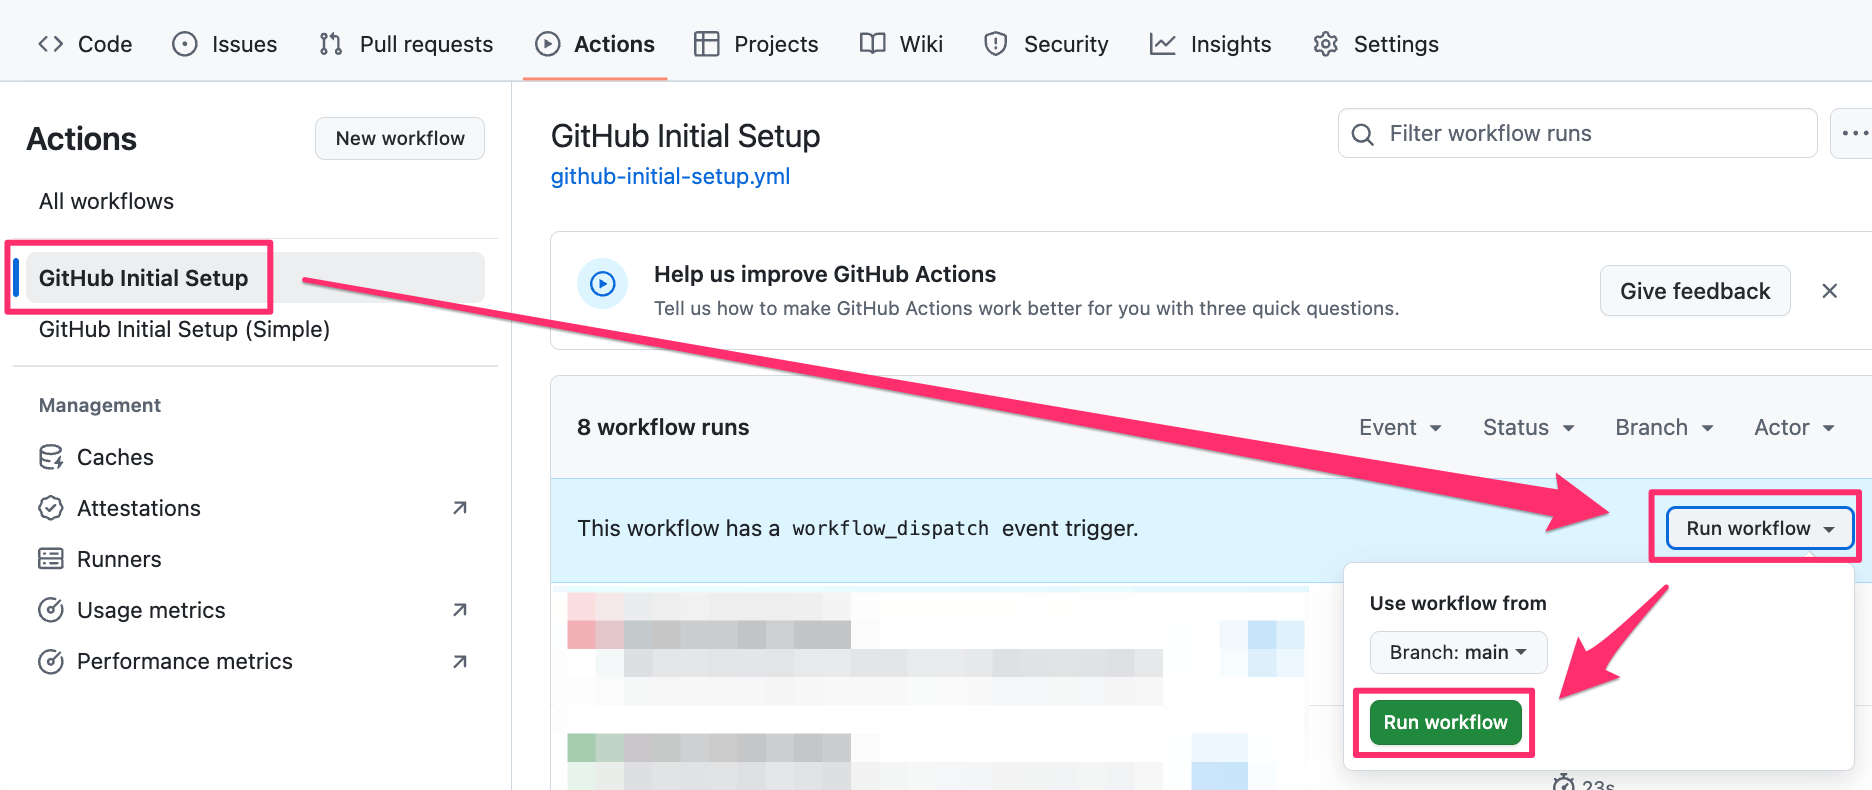Click the external link arrow beside Usage metrics
1872x790 pixels.
click(460, 610)
